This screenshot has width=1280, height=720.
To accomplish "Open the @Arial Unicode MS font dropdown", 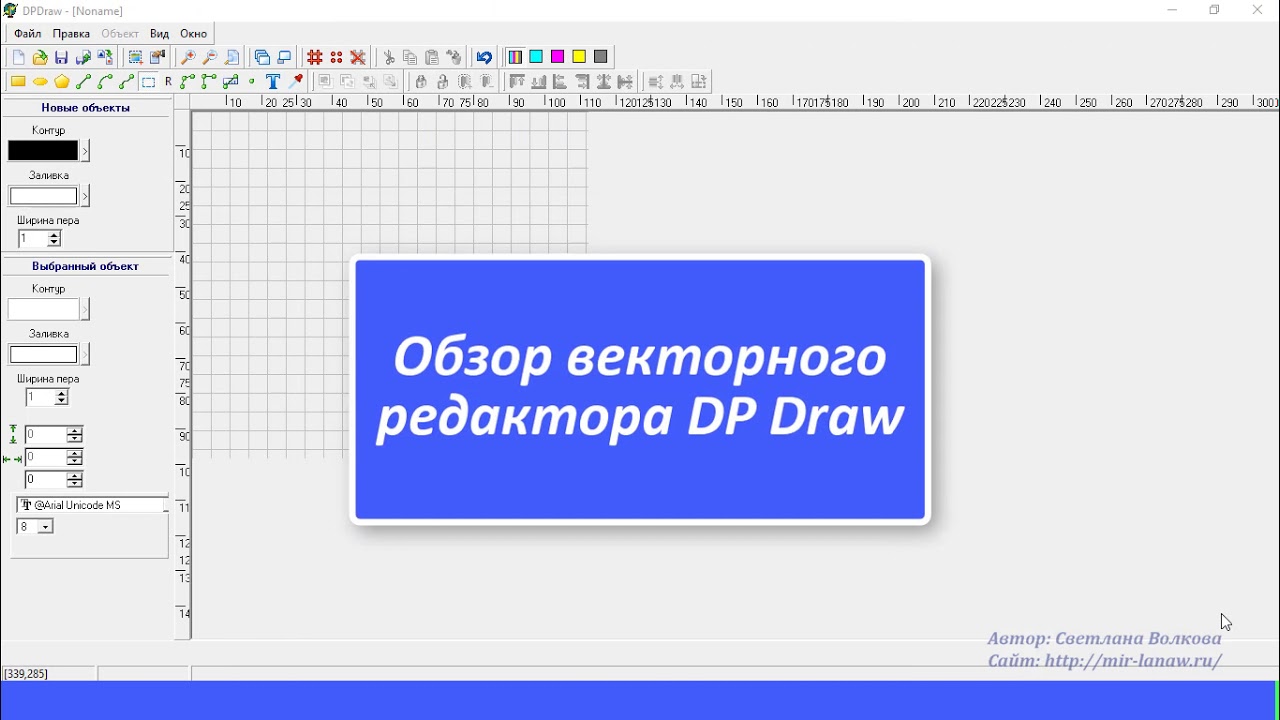I will click(x=91, y=505).
